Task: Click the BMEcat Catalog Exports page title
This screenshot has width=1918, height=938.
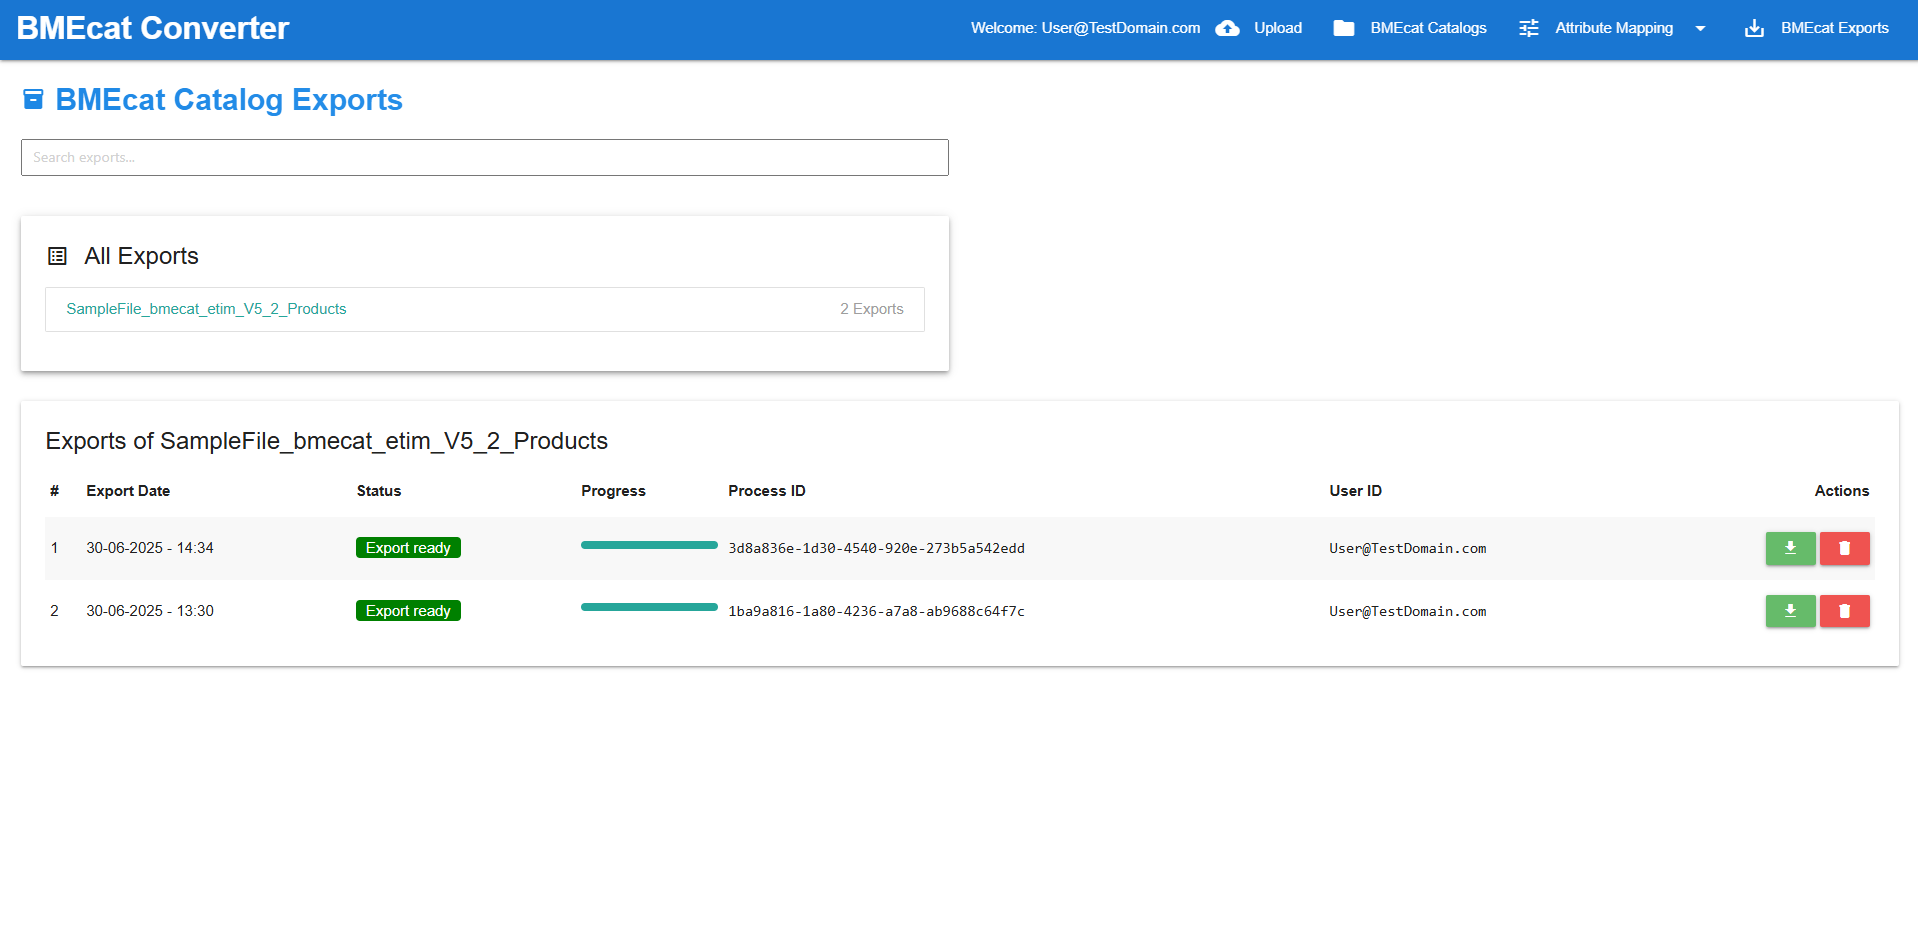Action: (x=229, y=100)
